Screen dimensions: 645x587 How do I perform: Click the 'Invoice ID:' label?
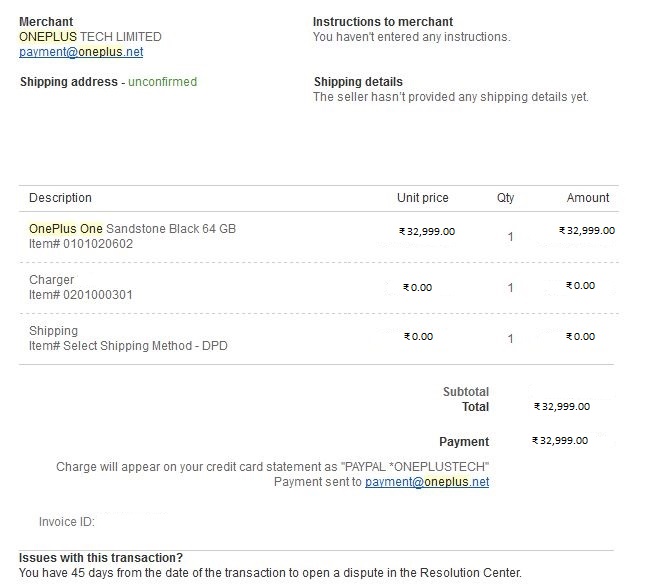click(x=66, y=522)
